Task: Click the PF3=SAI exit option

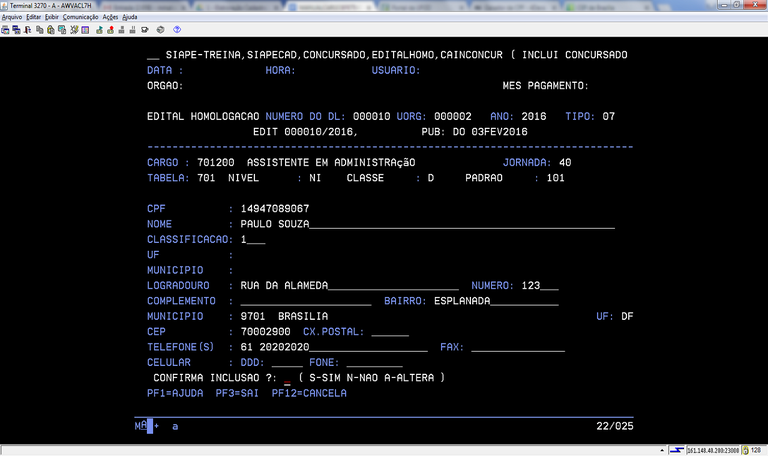Action: pyautogui.click(x=238, y=394)
